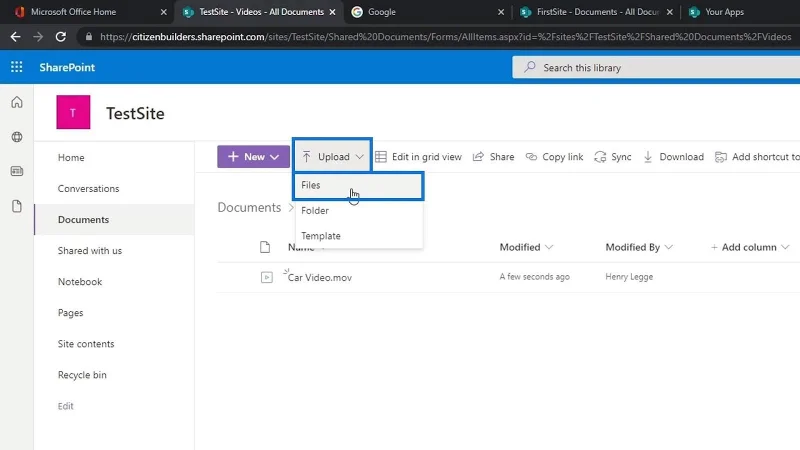Open Conversations in site navigation
The width and height of the screenshot is (800, 450).
click(x=88, y=189)
